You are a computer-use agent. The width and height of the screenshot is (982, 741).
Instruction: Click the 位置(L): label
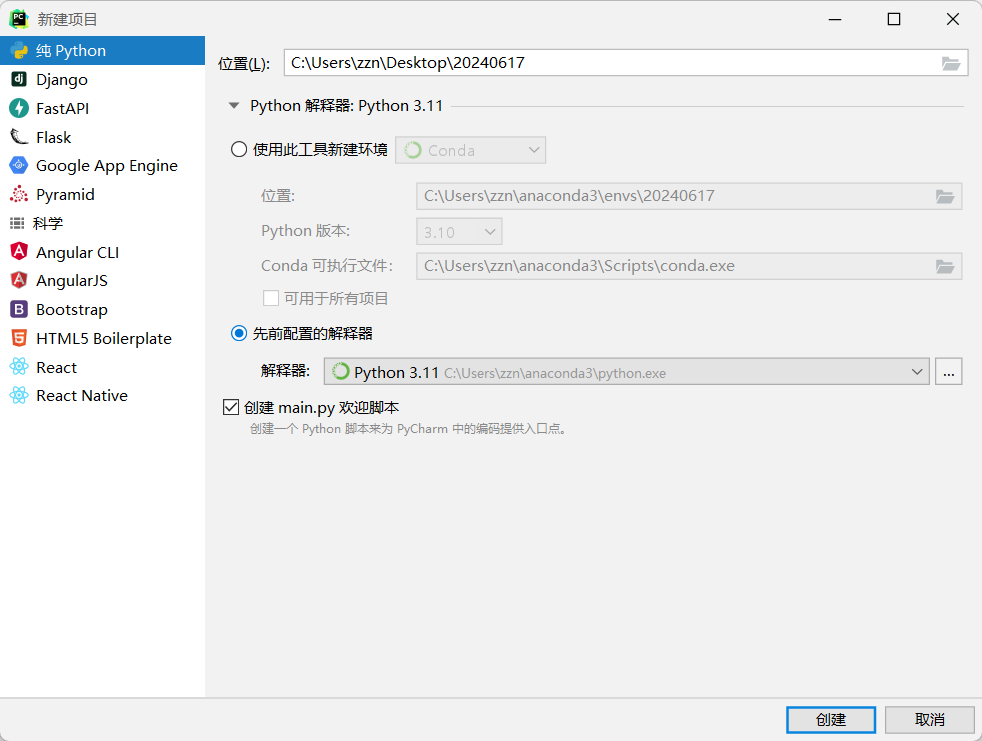[x=244, y=63]
